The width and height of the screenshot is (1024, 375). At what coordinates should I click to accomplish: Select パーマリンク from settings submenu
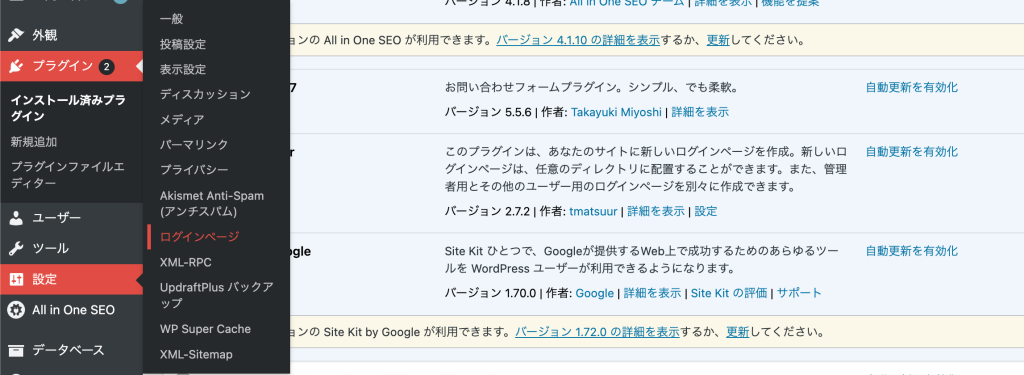pyautogui.click(x=194, y=144)
